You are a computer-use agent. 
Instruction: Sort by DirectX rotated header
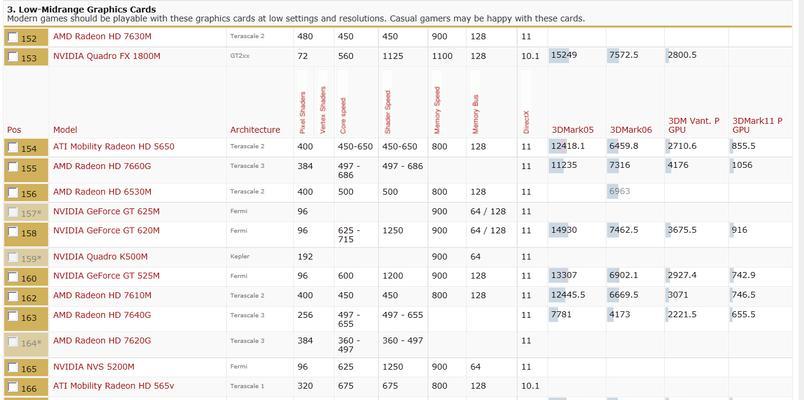[x=526, y=122]
